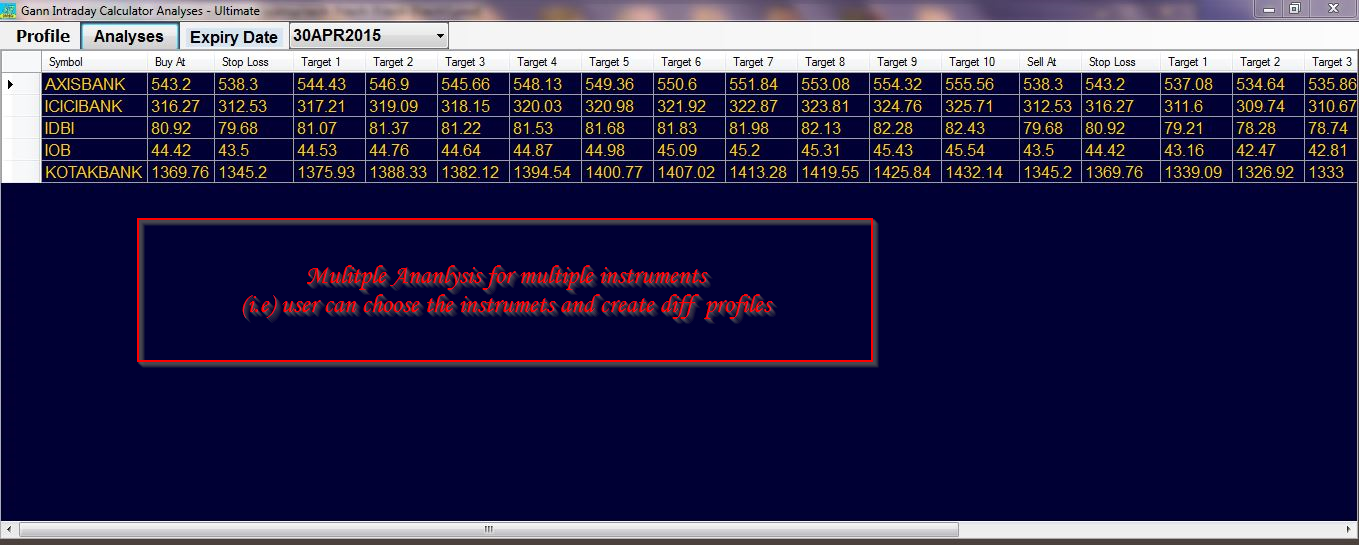The height and width of the screenshot is (545, 1359).
Task: Sort by Symbol column header
Action: 93,62
